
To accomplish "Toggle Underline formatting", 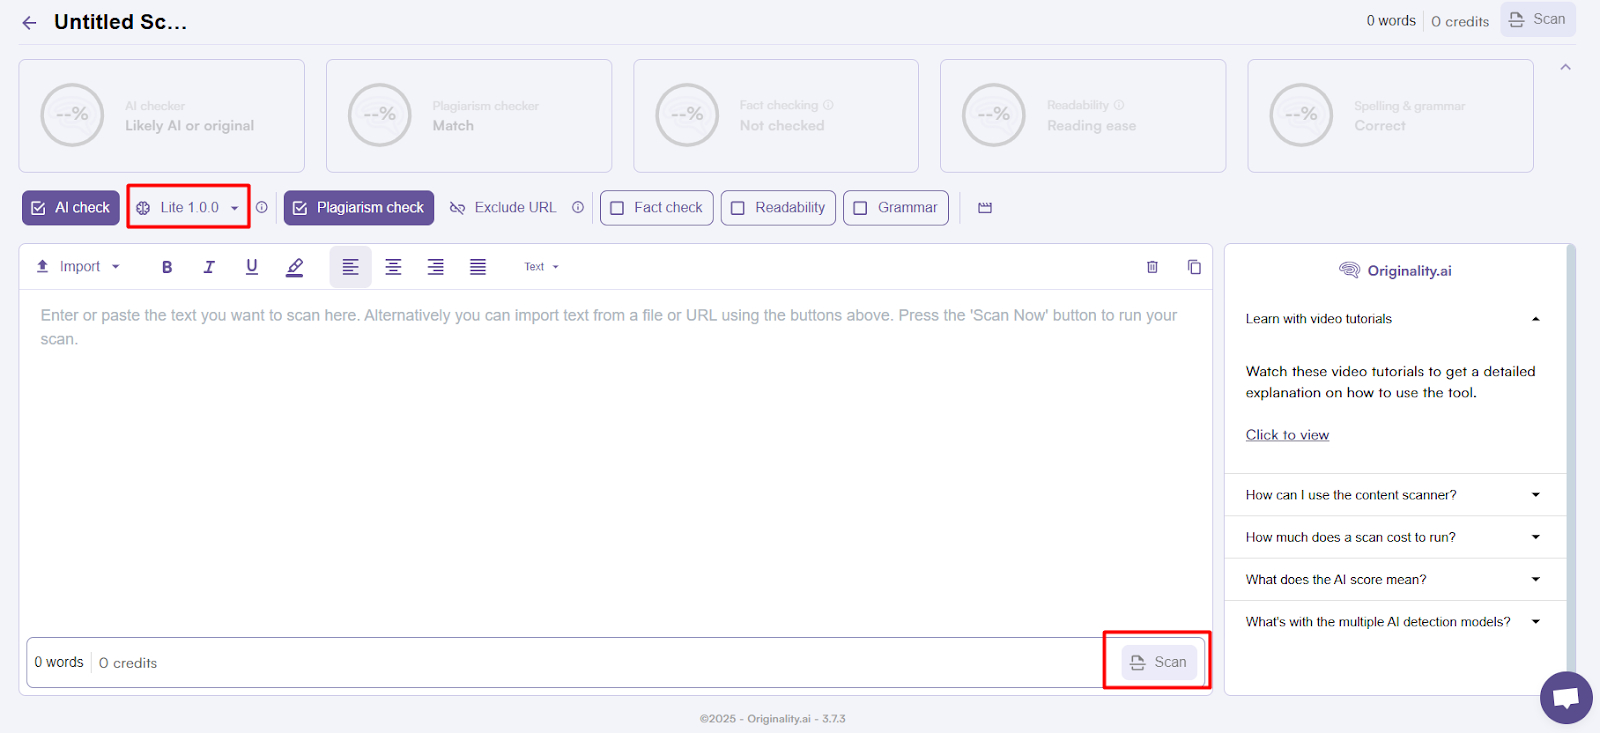I will (x=251, y=267).
